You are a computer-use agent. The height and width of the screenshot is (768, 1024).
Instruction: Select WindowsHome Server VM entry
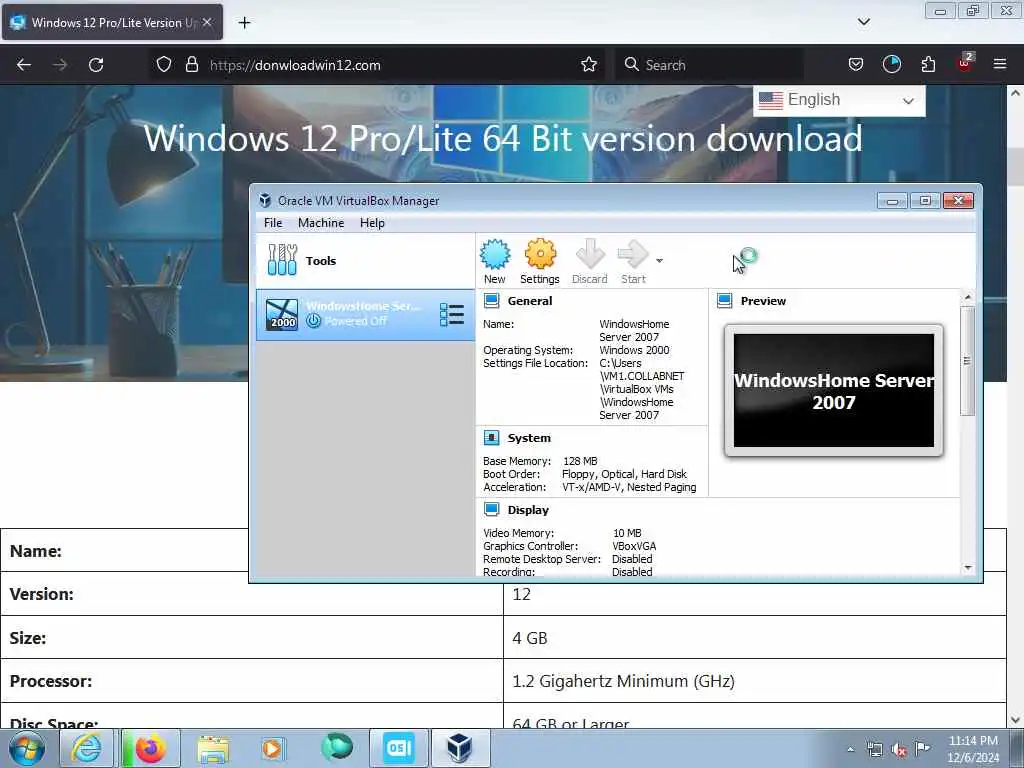coord(365,315)
